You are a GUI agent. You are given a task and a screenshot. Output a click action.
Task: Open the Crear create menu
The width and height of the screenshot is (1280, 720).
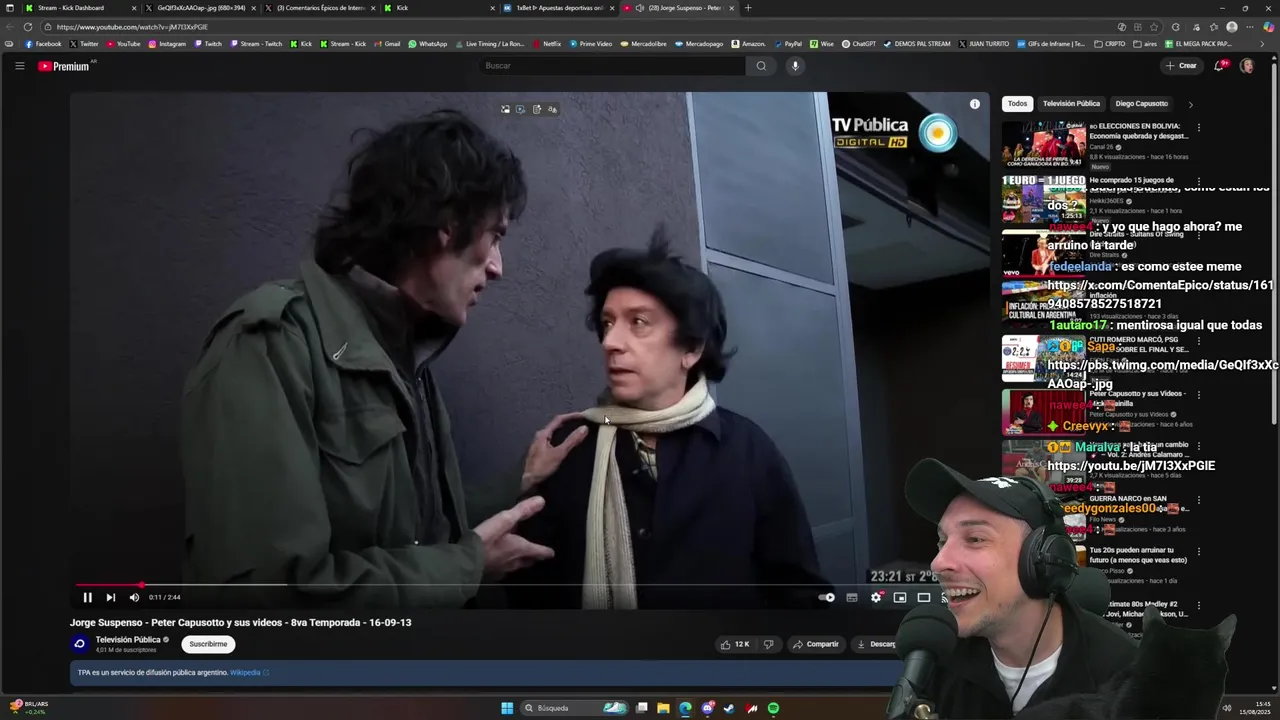pos(1181,66)
